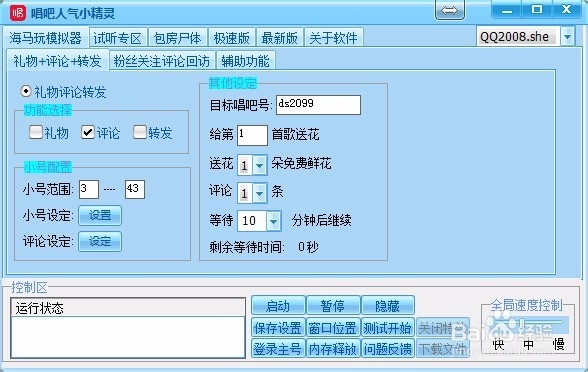Viewport: 588px width, 372px height.
Task: Click the 小号范围 end field showing 43
Action: coord(135,189)
